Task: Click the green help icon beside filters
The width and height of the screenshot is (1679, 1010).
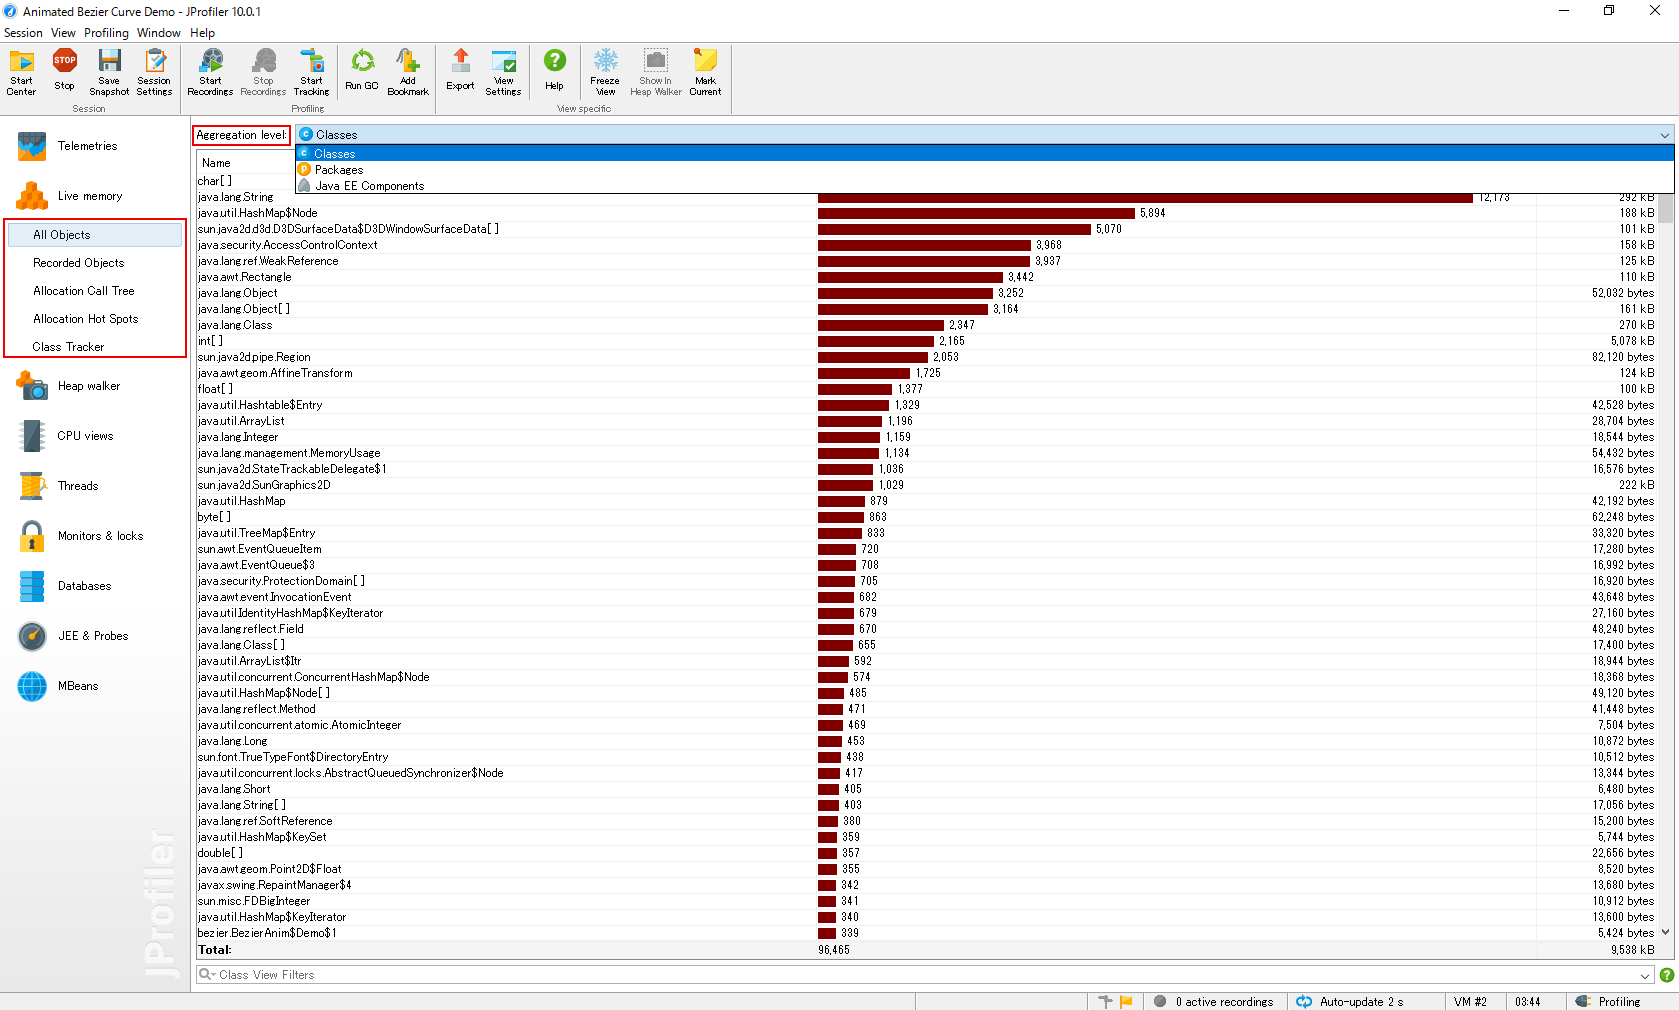Action: point(1667,975)
